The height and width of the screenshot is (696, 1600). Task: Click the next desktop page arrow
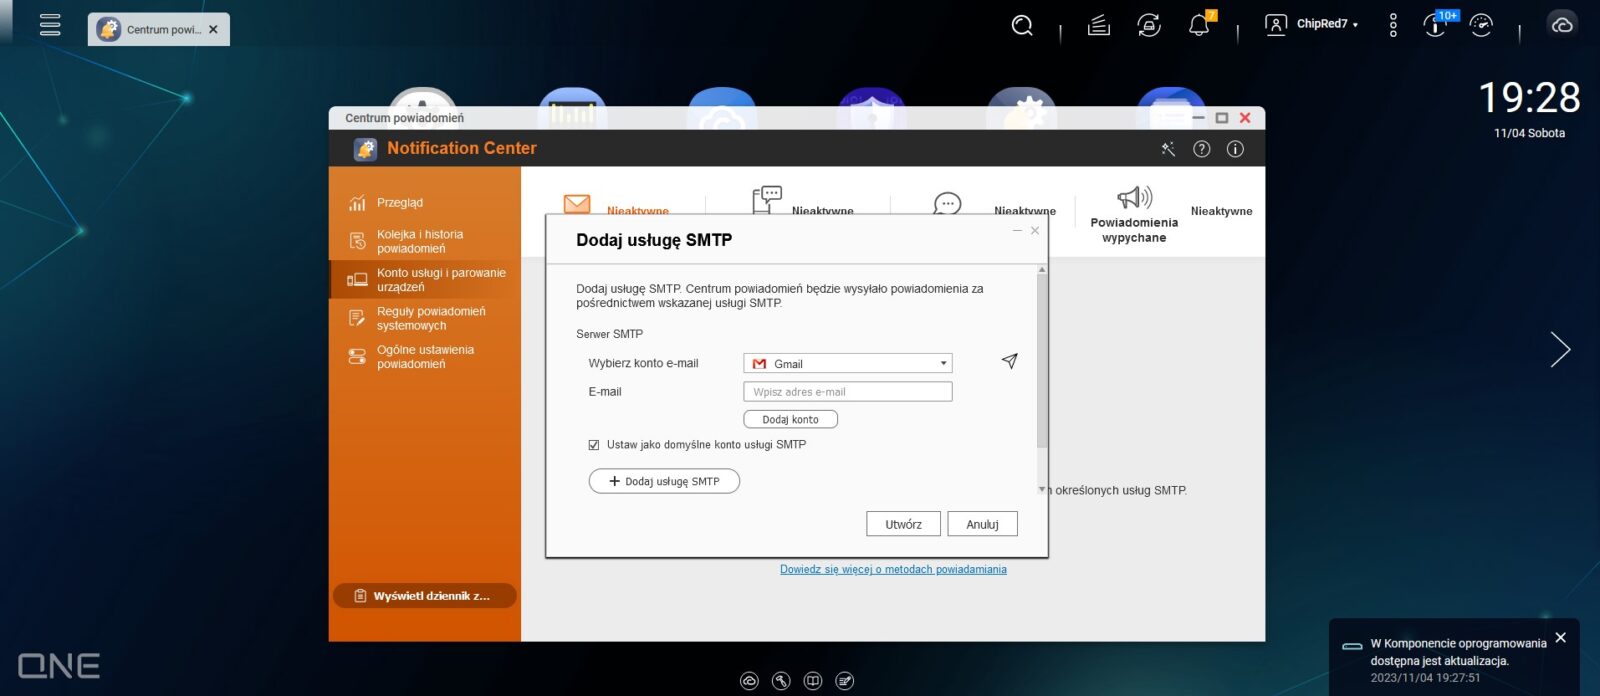point(1559,349)
